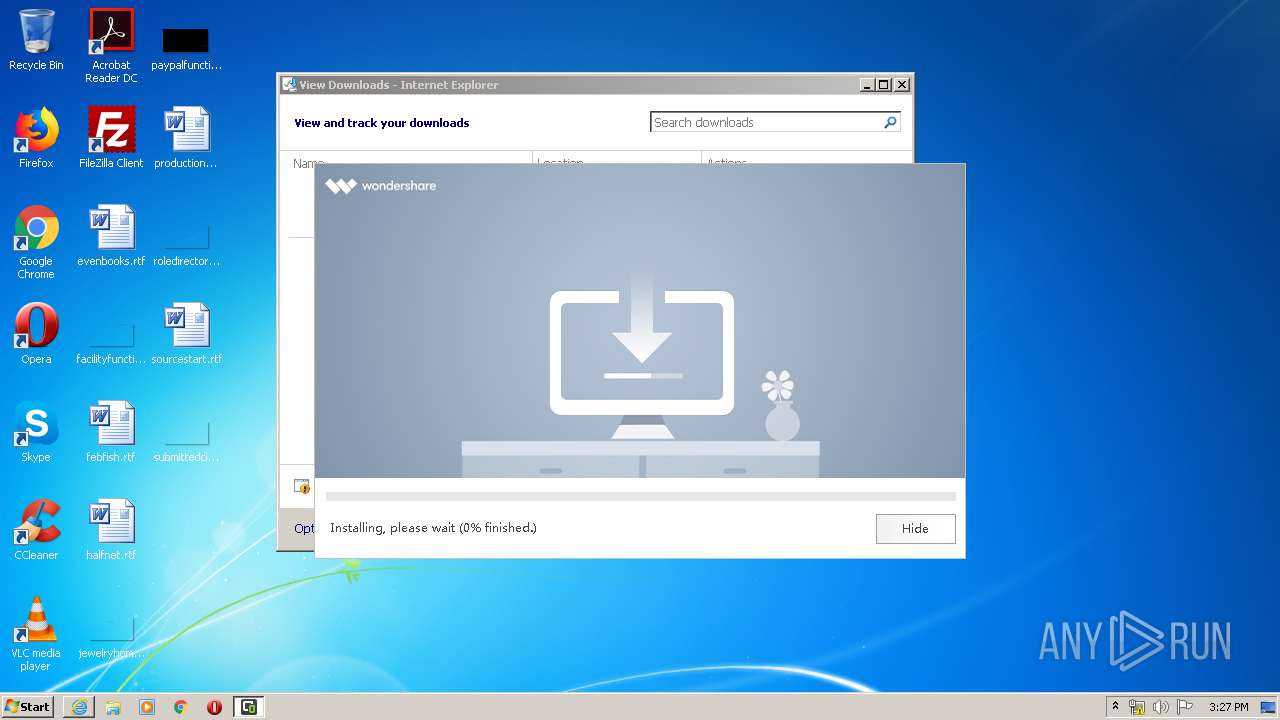Select the Acrobat Reader DC shortcut
The width and height of the screenshot is (1280, 720).
(x=111, y=45)
